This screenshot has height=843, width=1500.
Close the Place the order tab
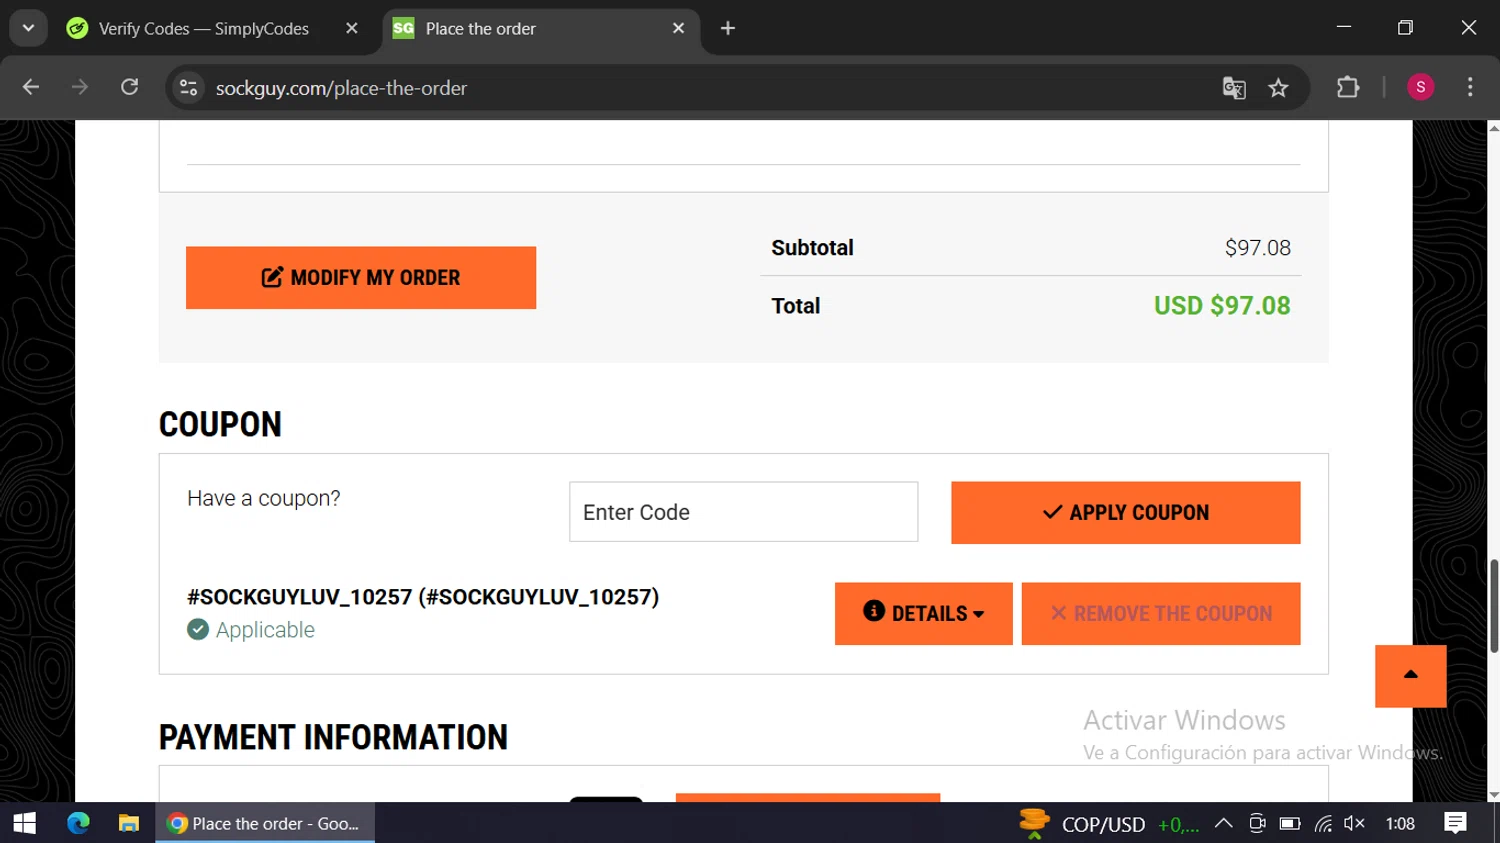click(x=678, y=28)
